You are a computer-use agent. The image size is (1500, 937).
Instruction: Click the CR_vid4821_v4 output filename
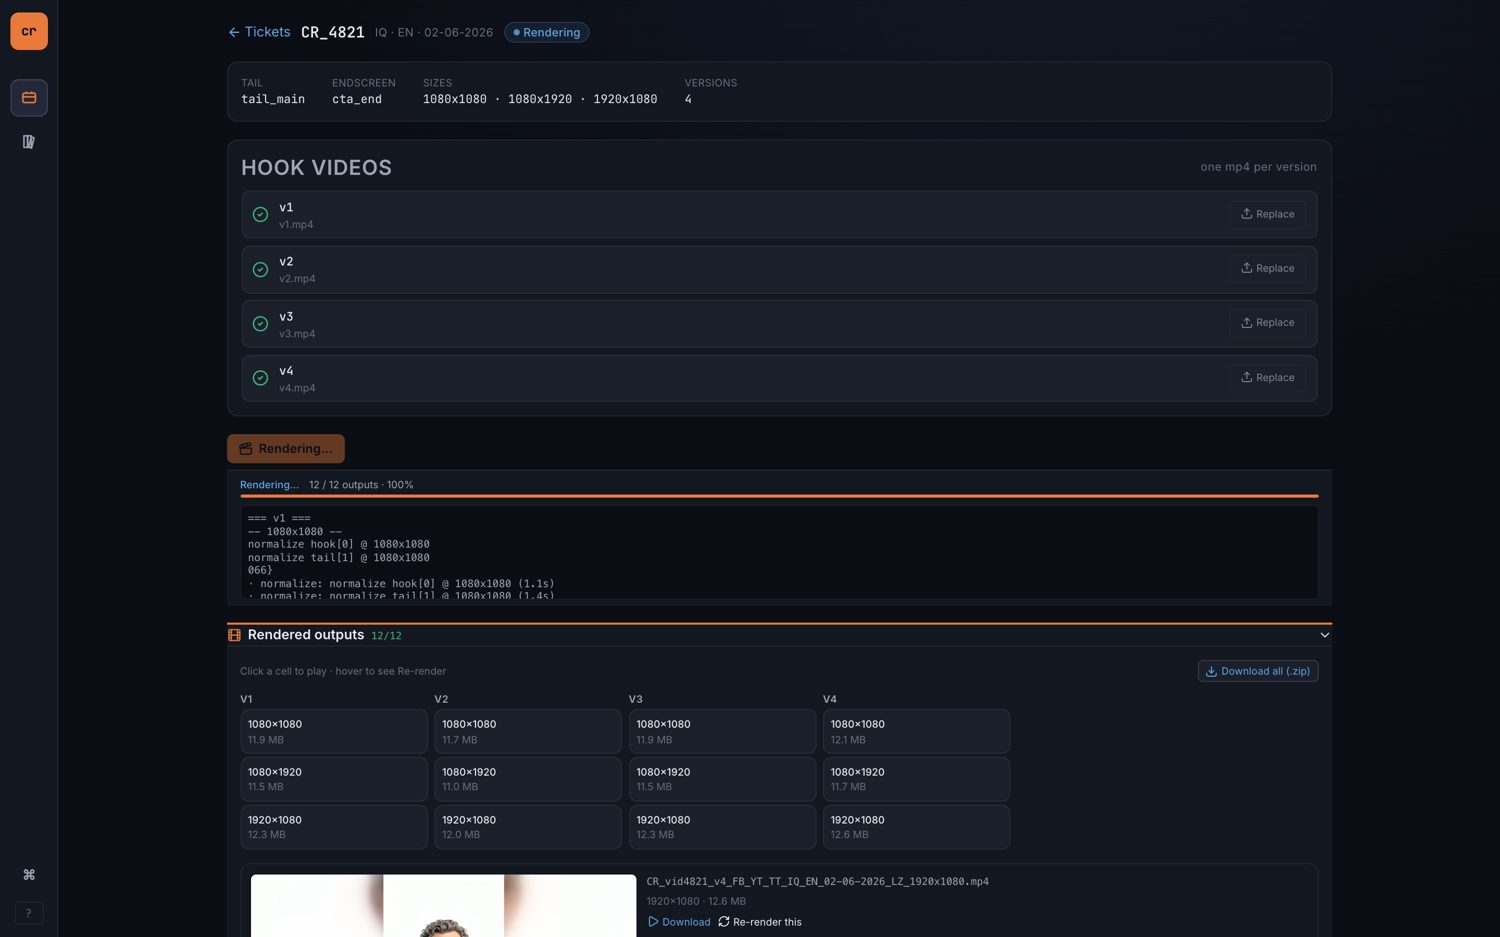pyautogui.click(x=818, y=882)
